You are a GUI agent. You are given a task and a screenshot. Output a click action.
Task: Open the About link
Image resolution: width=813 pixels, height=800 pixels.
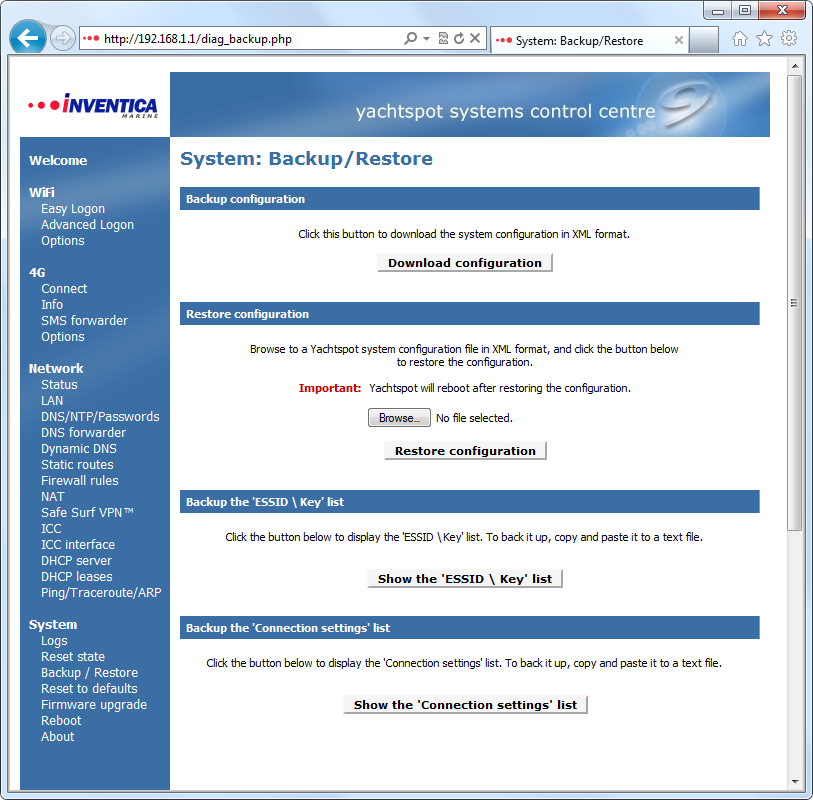(58, 737)
